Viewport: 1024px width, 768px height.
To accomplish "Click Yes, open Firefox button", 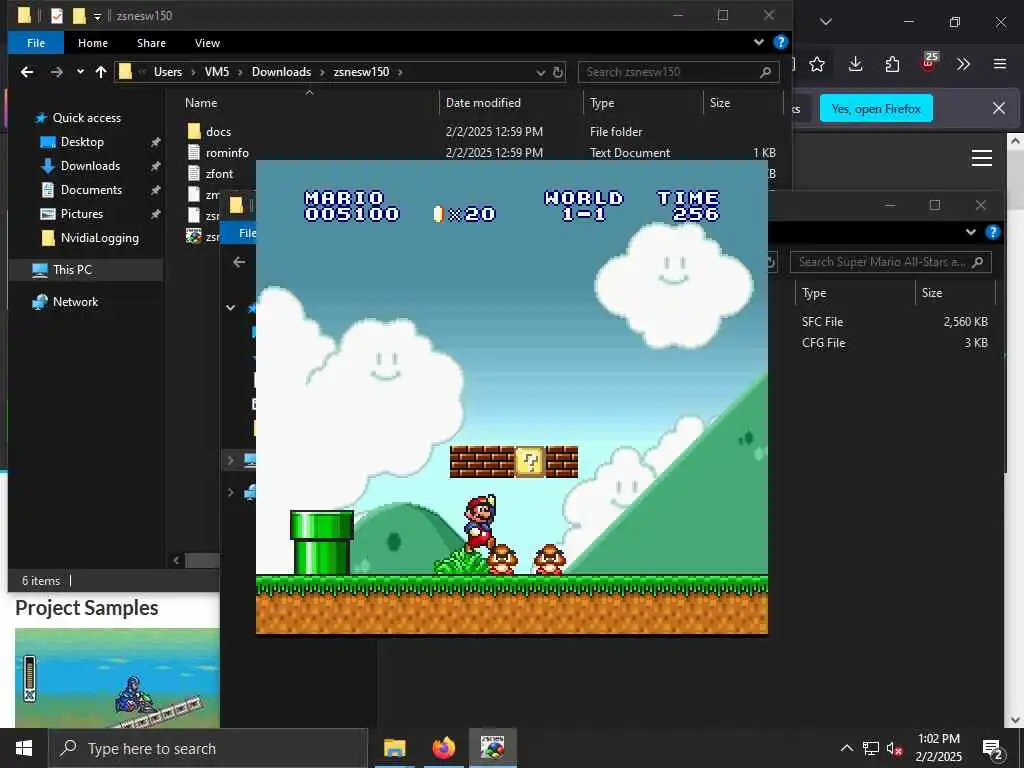I will point(876,108).
